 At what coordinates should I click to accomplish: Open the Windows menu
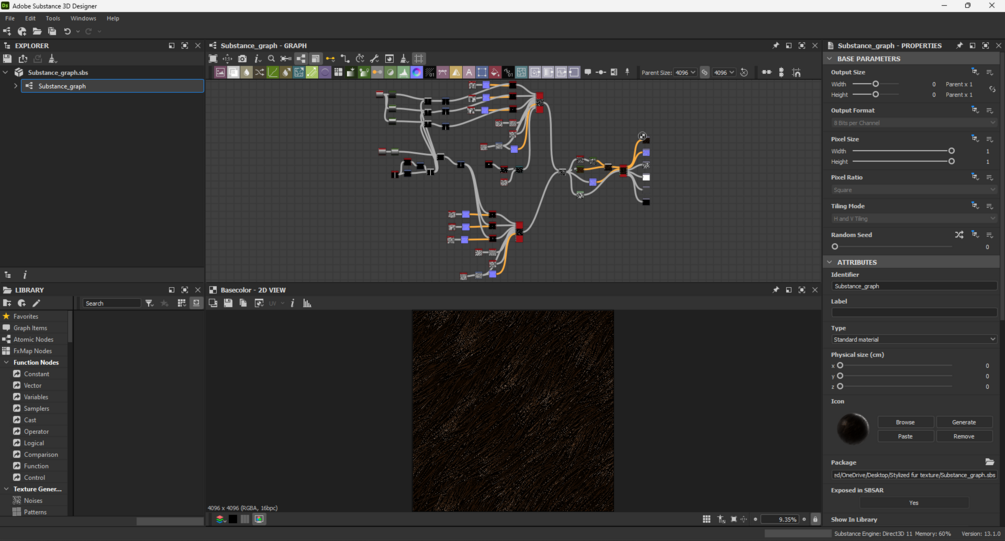[x=83, y=19]
